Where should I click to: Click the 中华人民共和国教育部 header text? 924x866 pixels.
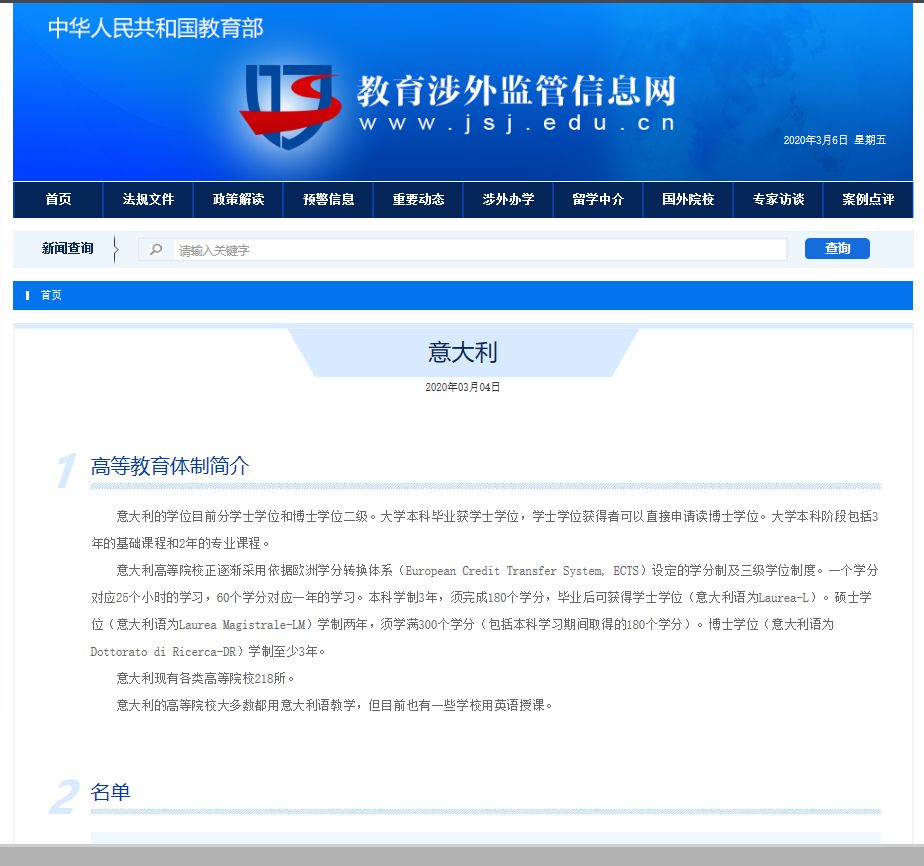[x=156, y=28]
